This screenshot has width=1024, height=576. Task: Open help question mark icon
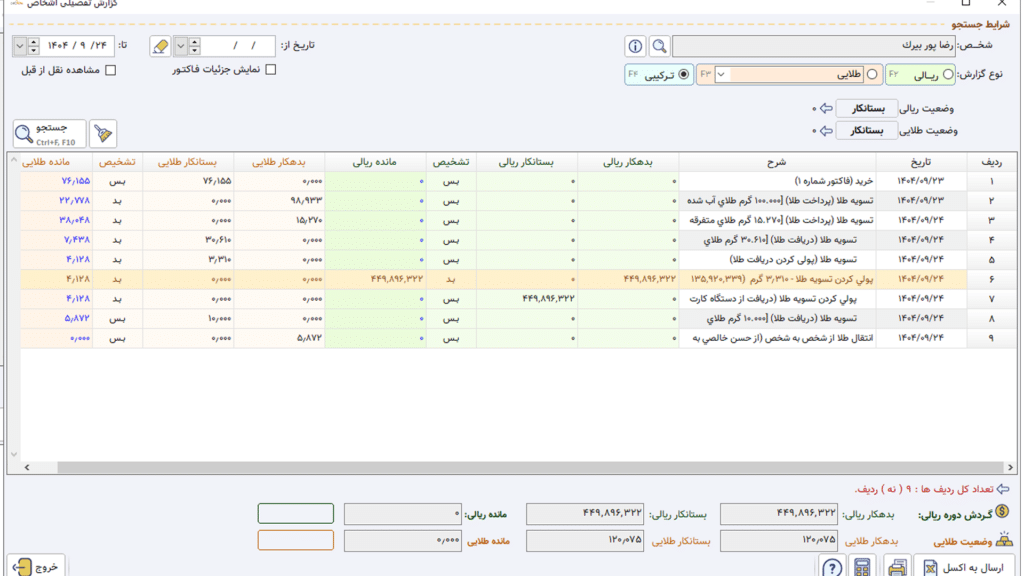(832, 567)
